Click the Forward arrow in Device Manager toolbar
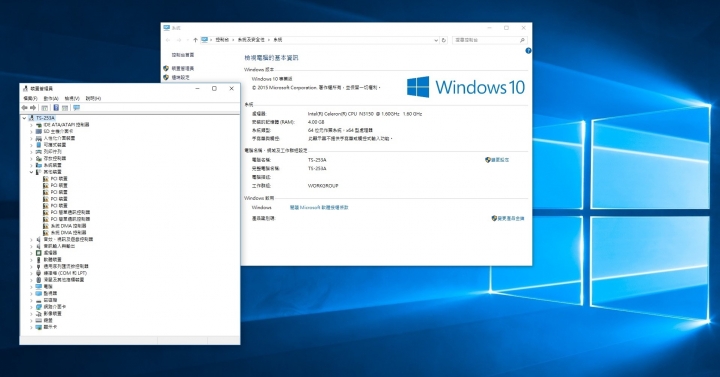This screenshot has height=377, width=720. pos(33,107)
